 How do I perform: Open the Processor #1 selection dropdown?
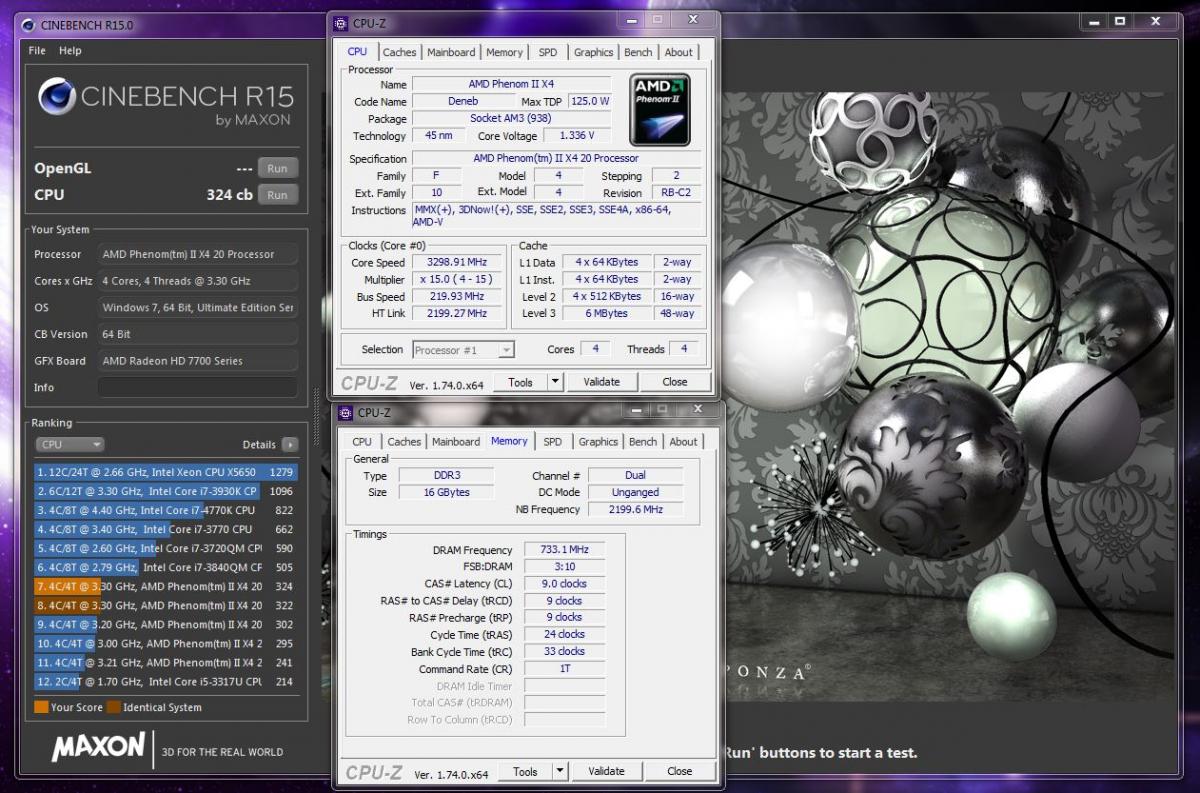462,350
